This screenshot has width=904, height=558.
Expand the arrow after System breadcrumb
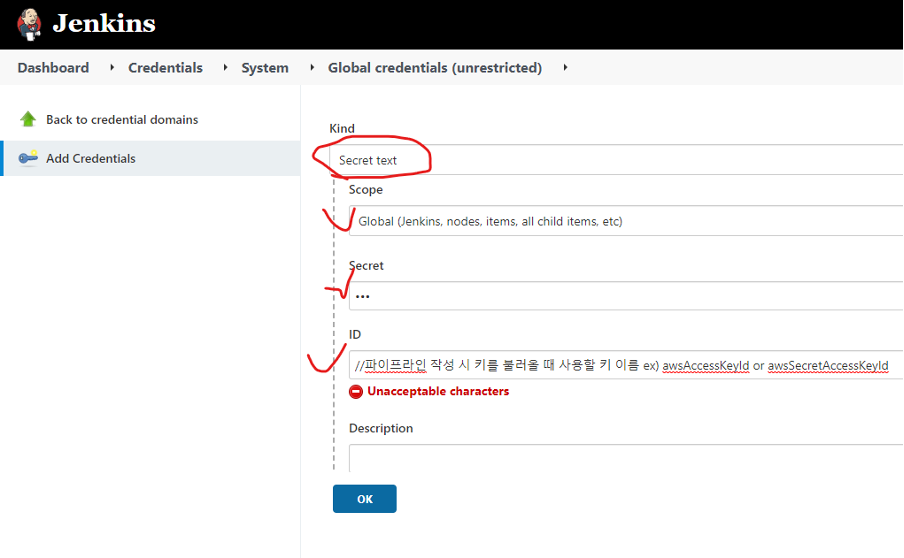pos(312,67)
